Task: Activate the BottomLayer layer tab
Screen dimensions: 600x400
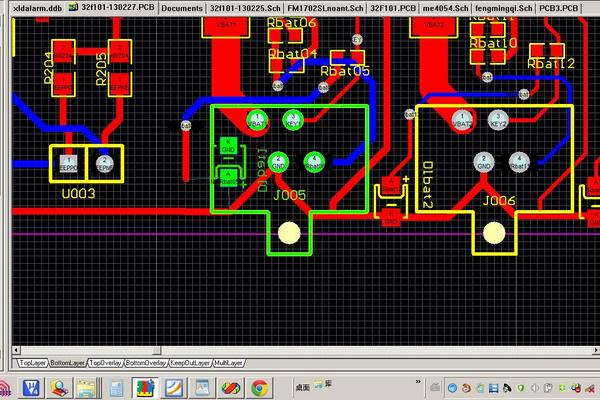Action: (x=67, y=362)
